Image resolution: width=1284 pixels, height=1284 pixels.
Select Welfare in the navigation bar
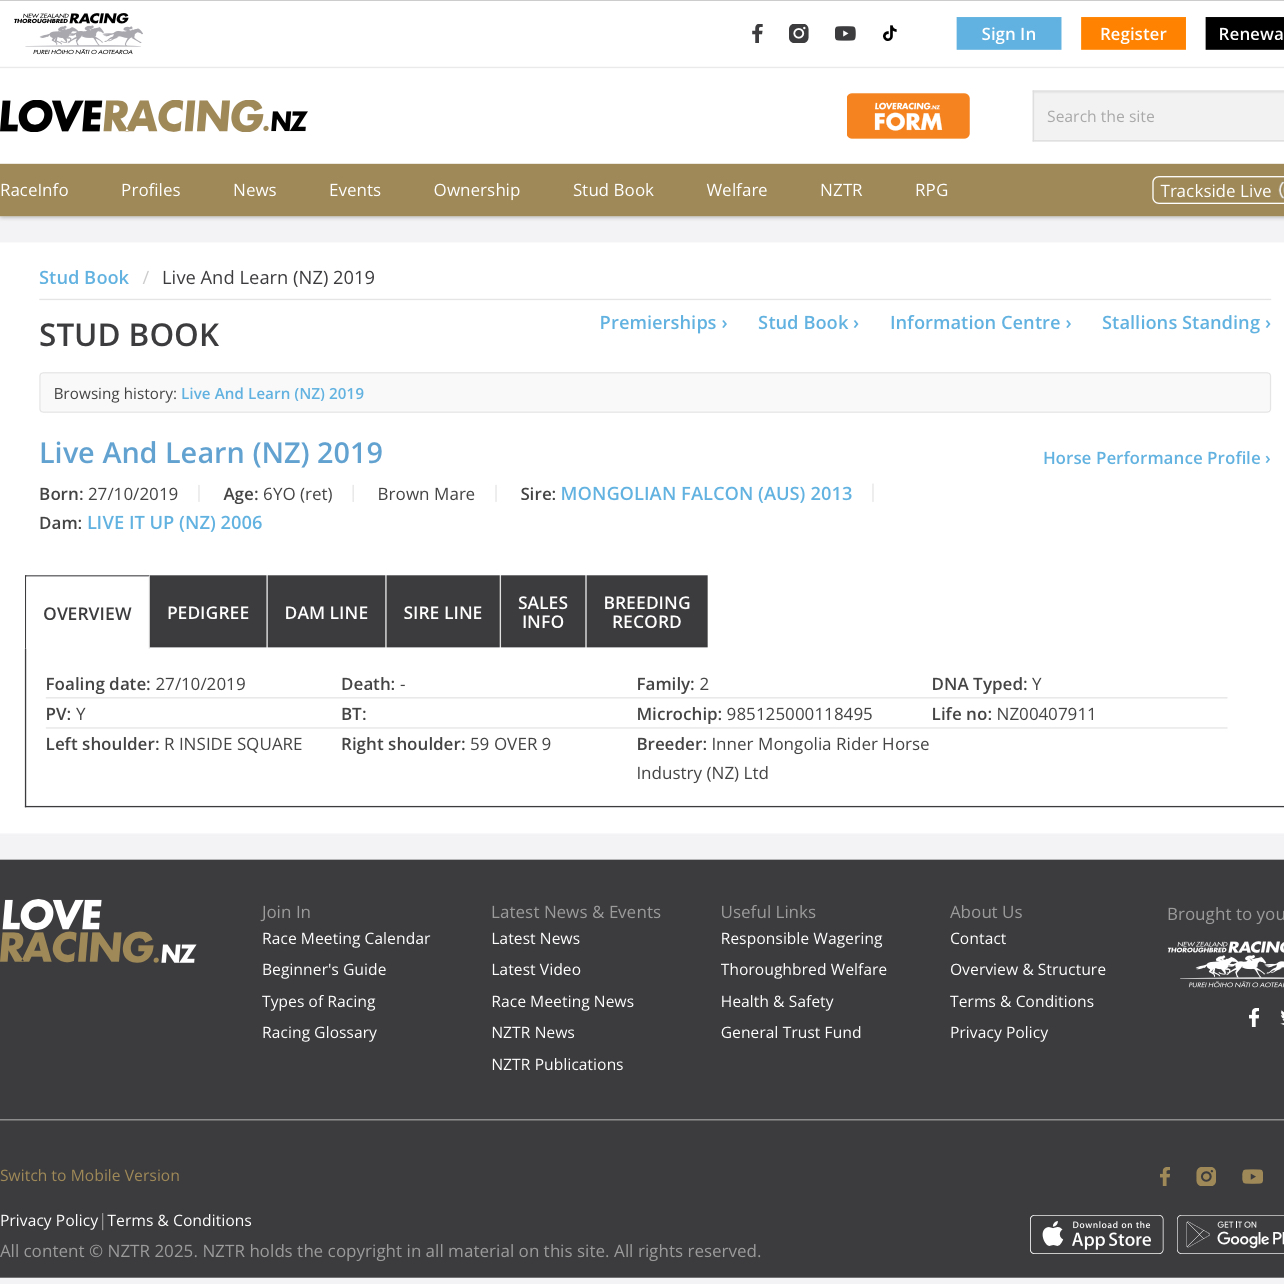click(736, 190)
